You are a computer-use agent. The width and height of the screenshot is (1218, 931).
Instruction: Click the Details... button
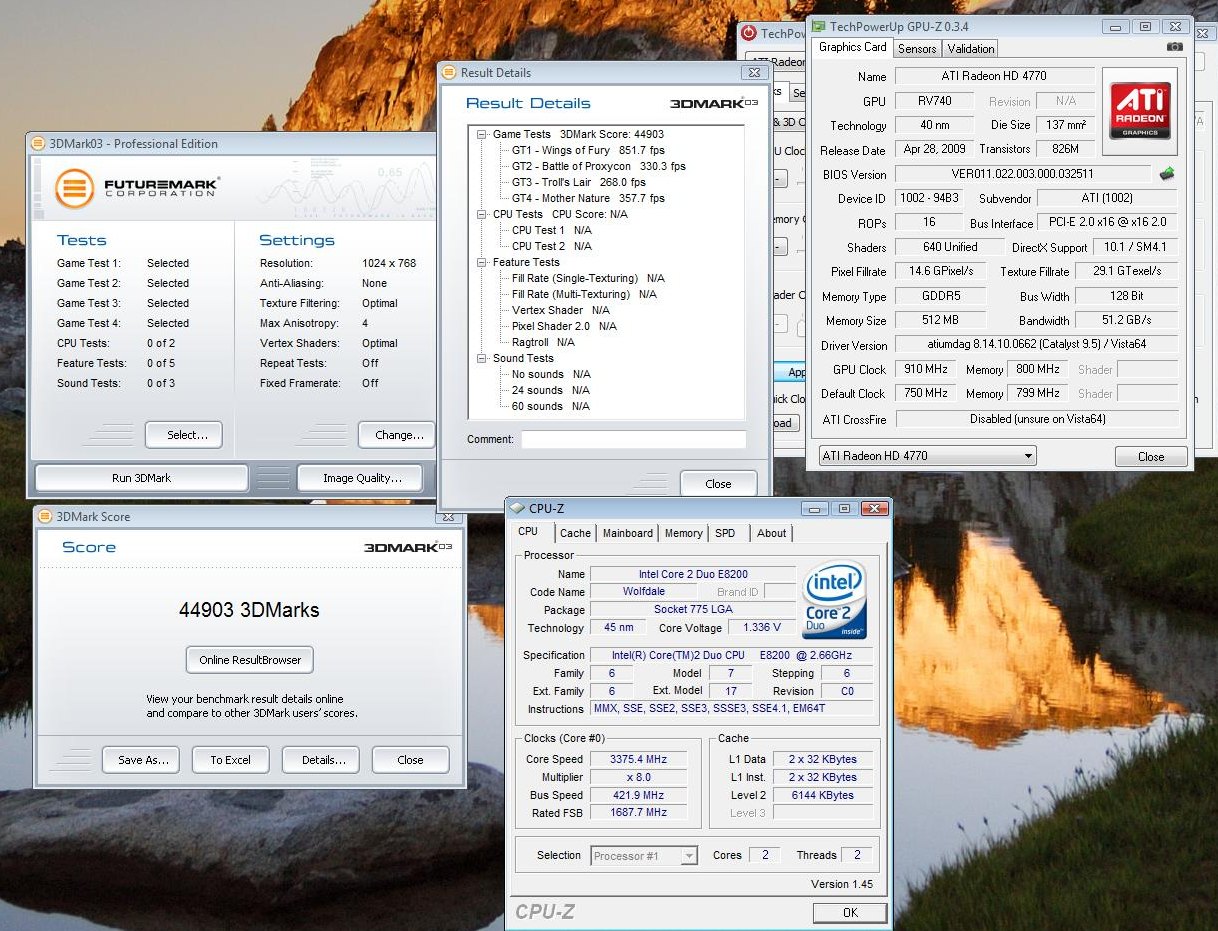point(321,760)
